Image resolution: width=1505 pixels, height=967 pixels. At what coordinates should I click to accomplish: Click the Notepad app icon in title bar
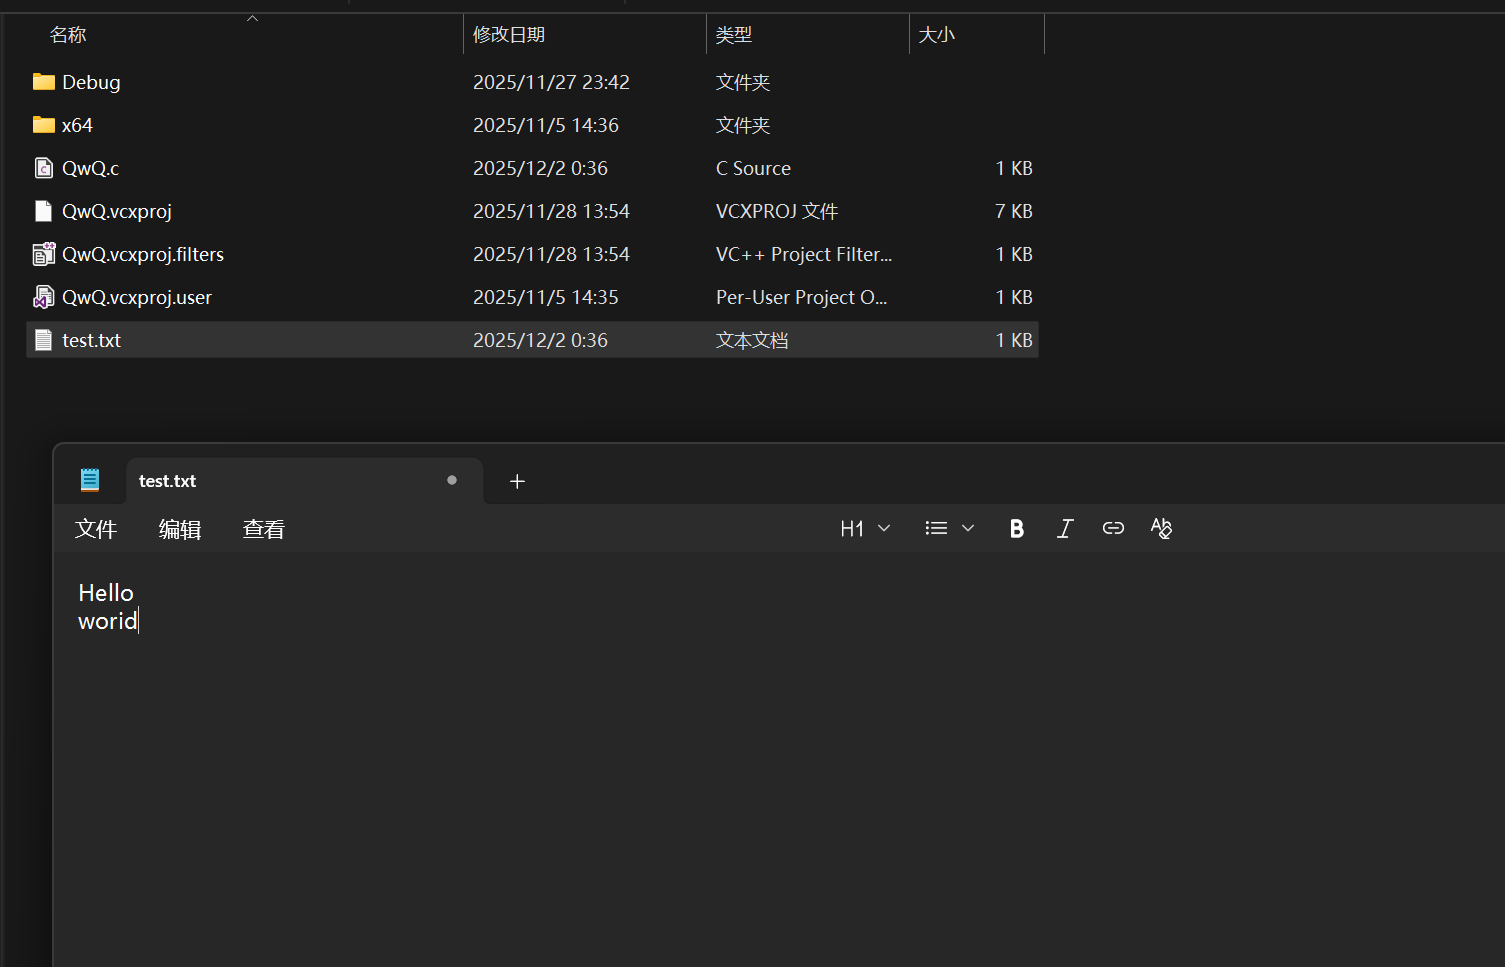(90, 481)
